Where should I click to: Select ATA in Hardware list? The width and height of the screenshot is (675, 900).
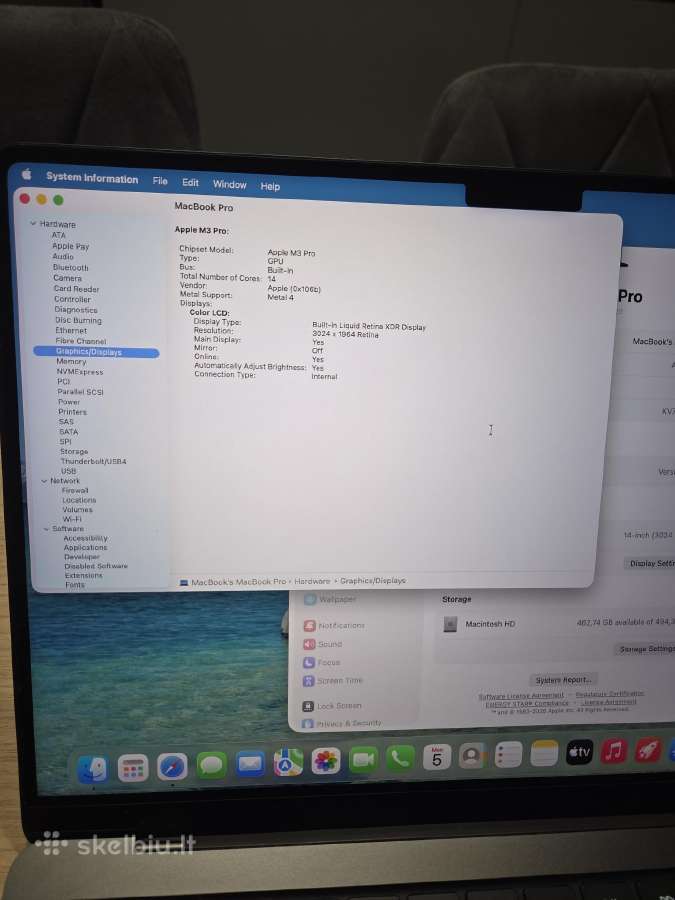pos(59,235)
